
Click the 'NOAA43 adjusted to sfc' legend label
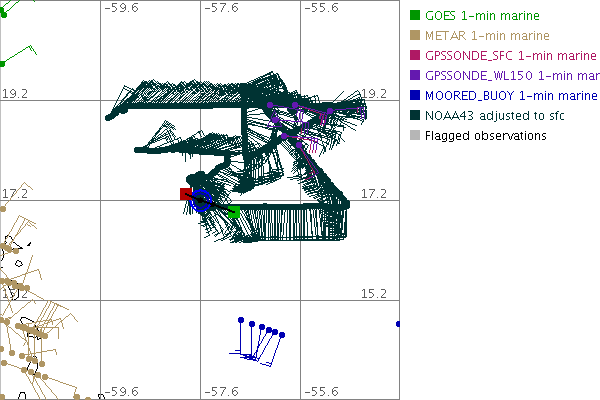[497, 115]
